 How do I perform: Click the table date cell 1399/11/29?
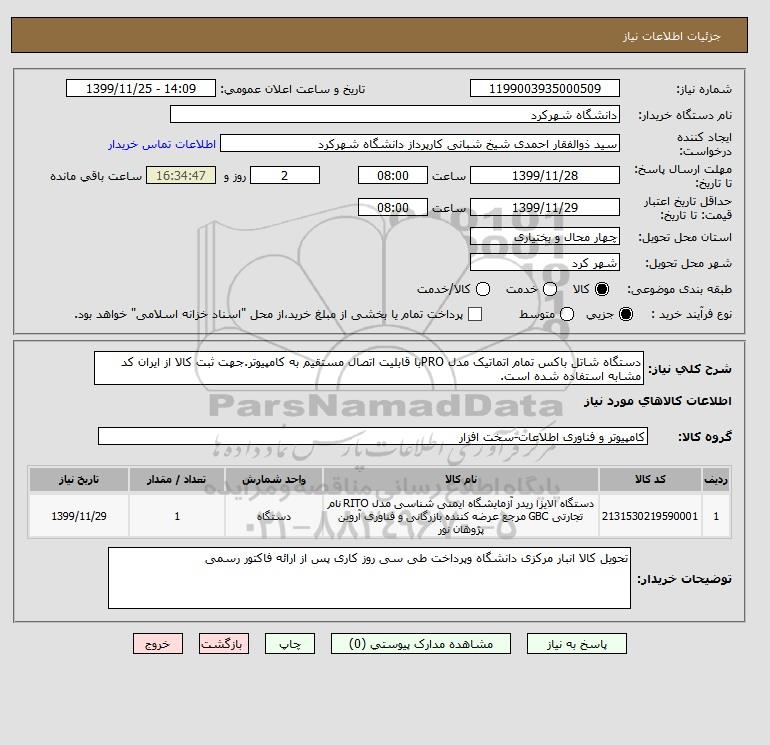click(x=79, y=516)
